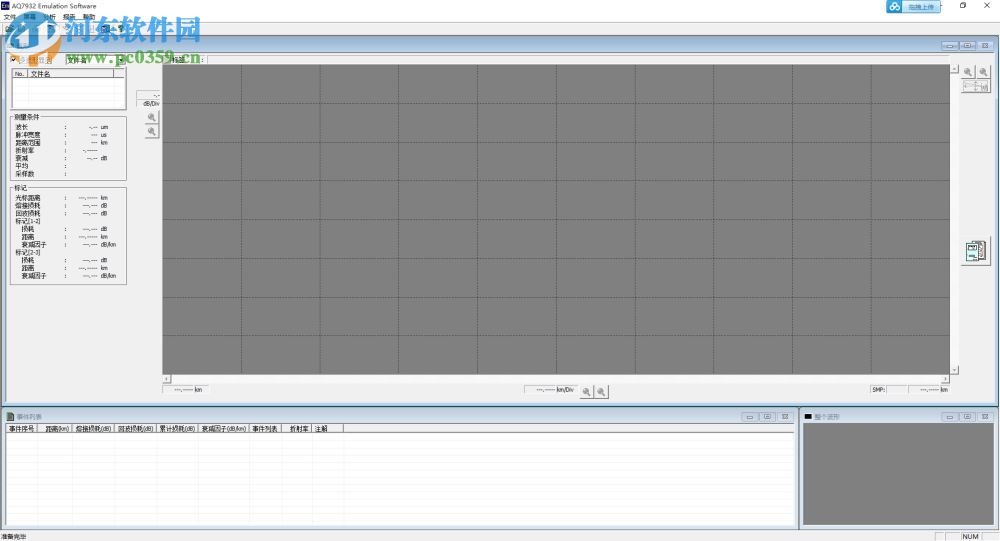Click the 标记[1-2] label in the marker panel

[x=28, y=221]
